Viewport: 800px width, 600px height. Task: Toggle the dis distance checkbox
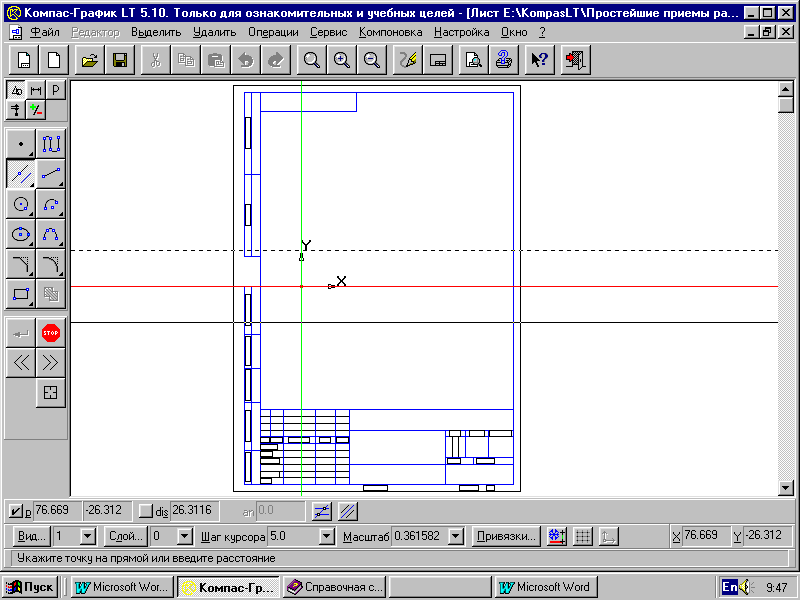pyautogui.click(x=145, y=511)
